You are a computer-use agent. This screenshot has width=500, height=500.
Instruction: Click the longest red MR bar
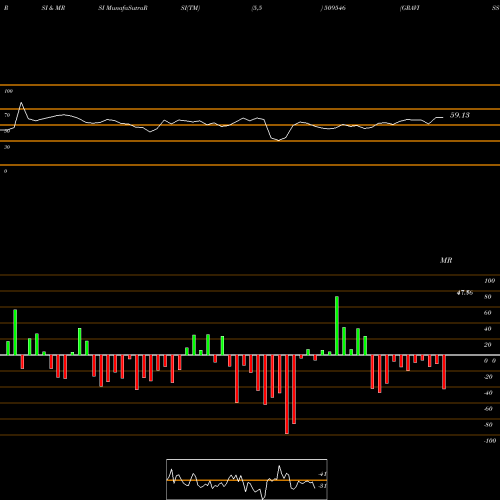287,394
